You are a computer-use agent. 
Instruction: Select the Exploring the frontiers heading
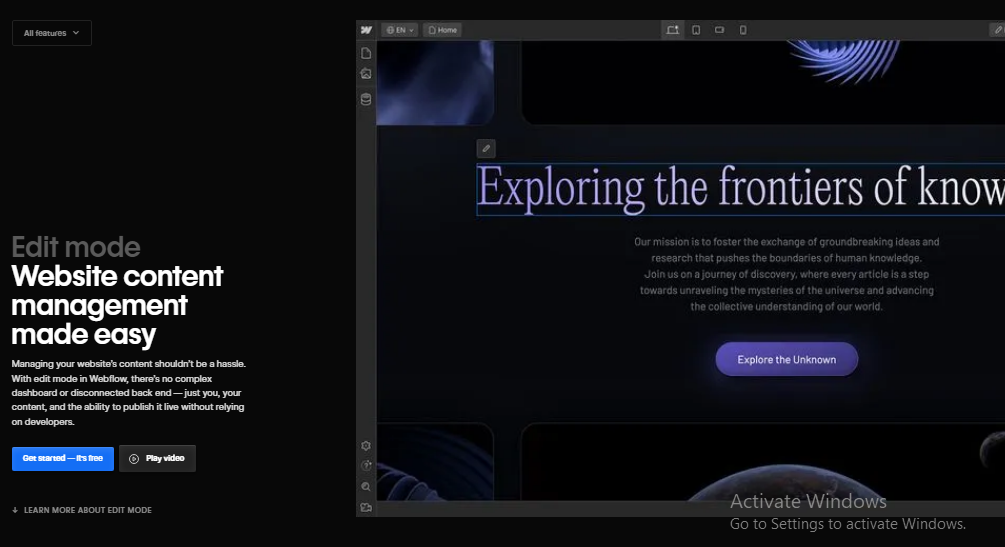[740, 189]
